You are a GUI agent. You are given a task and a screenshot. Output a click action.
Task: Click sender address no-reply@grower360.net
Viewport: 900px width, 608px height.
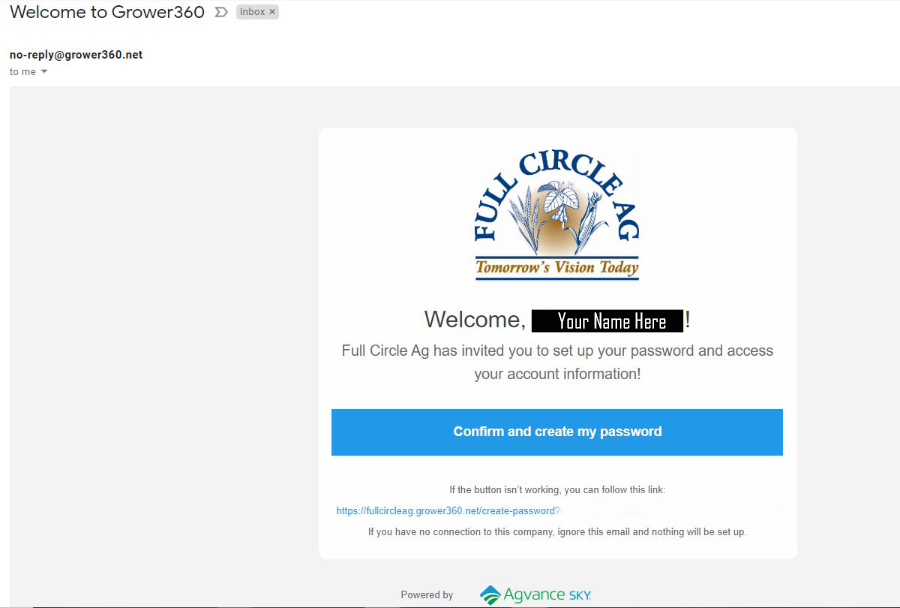coord(76,55)
